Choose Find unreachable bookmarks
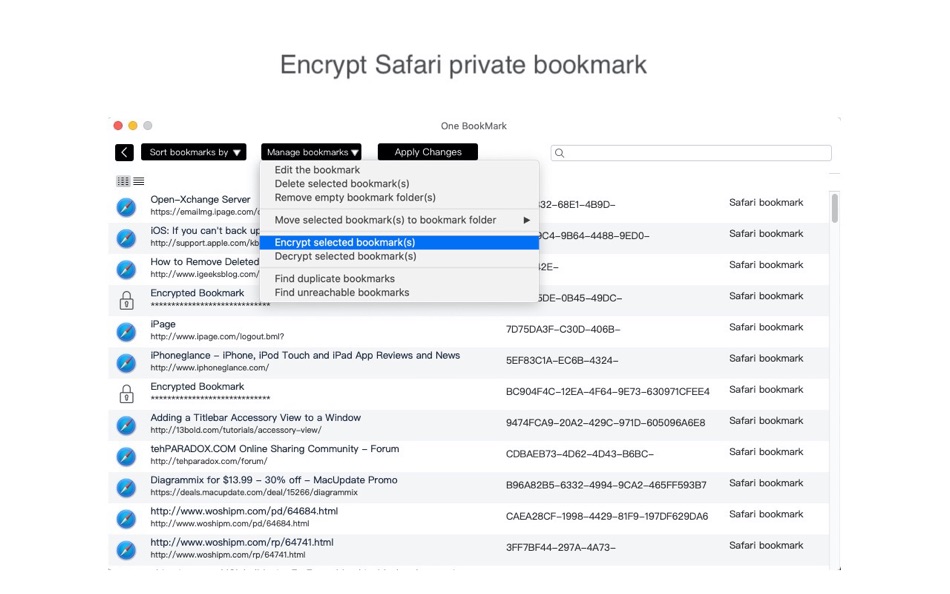 pyautogui.click(x=399, y=293)
